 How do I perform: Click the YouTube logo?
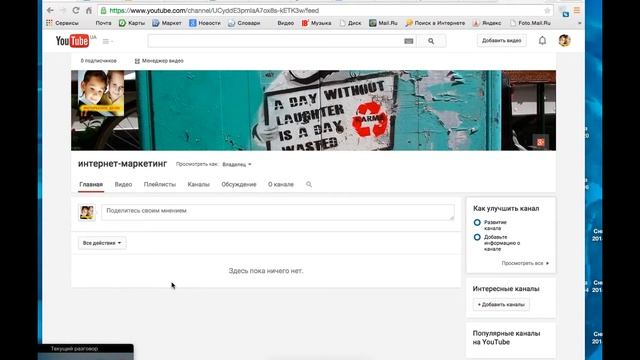(73, 41)
